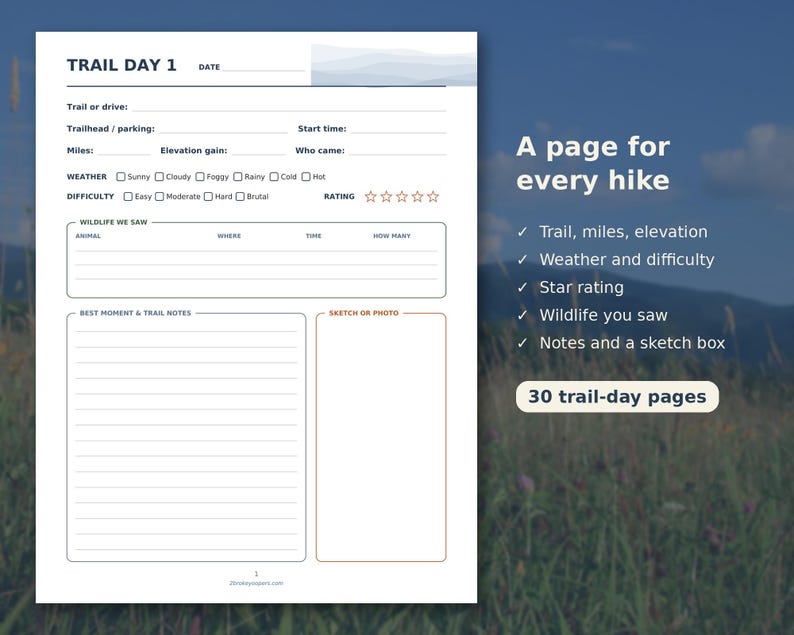Click the Star rating text
The width and height of the screenshot is (794, 635).
point(582,288)
